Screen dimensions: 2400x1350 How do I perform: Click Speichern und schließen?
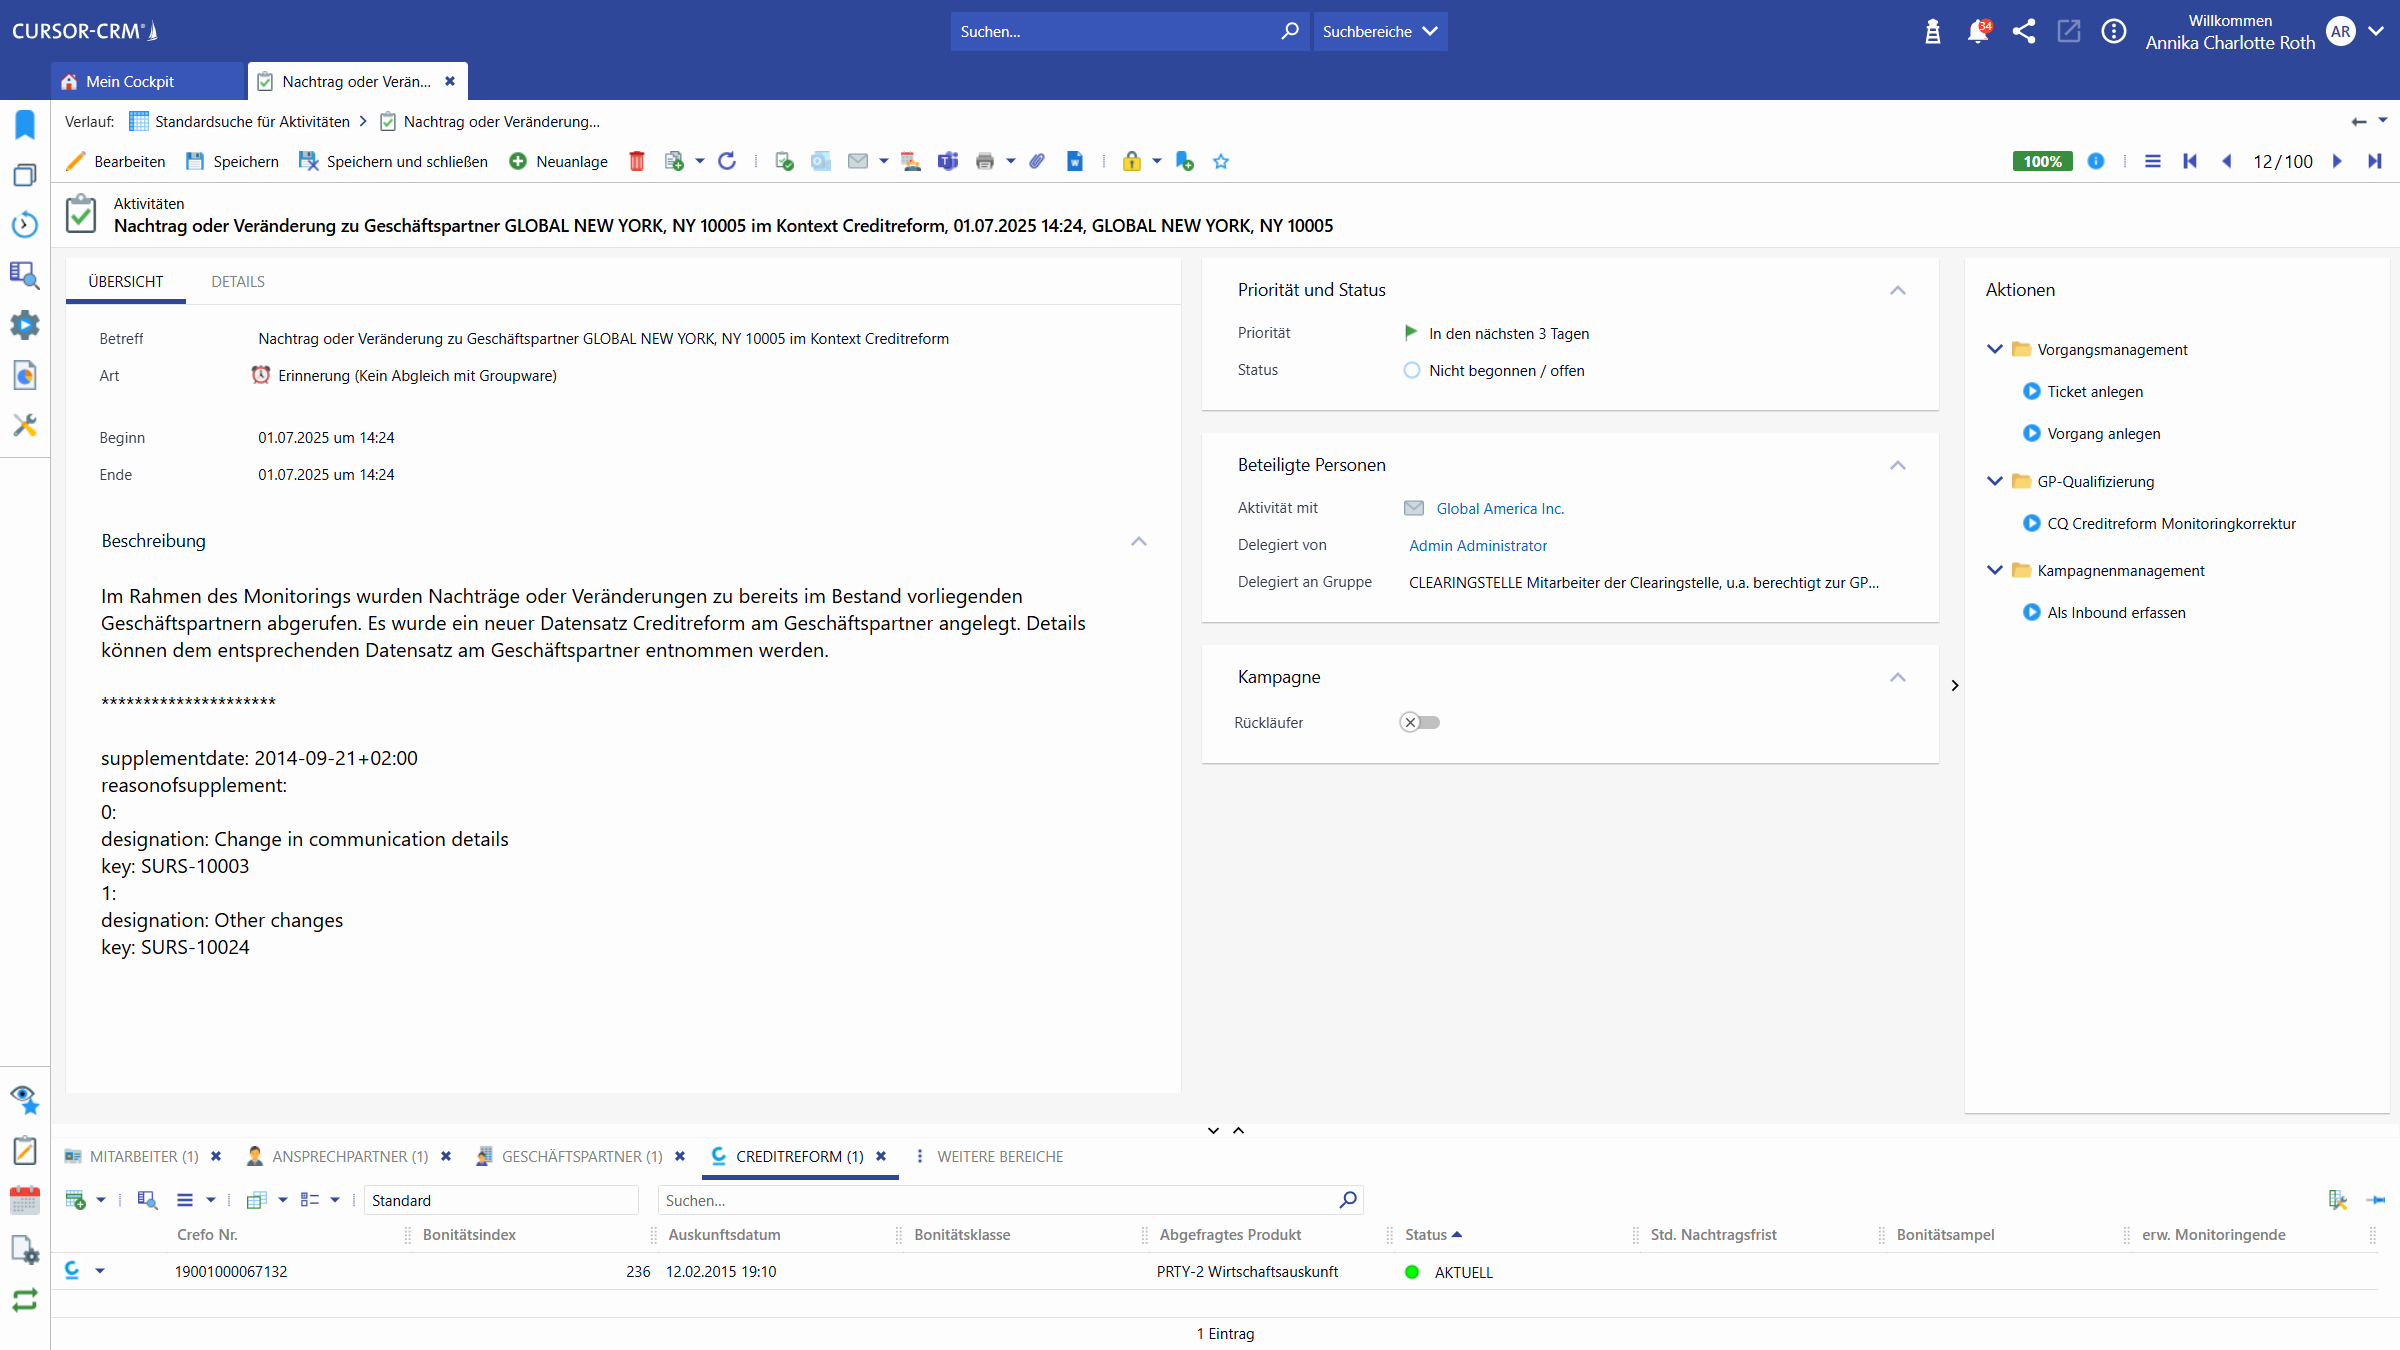(394, 161)
